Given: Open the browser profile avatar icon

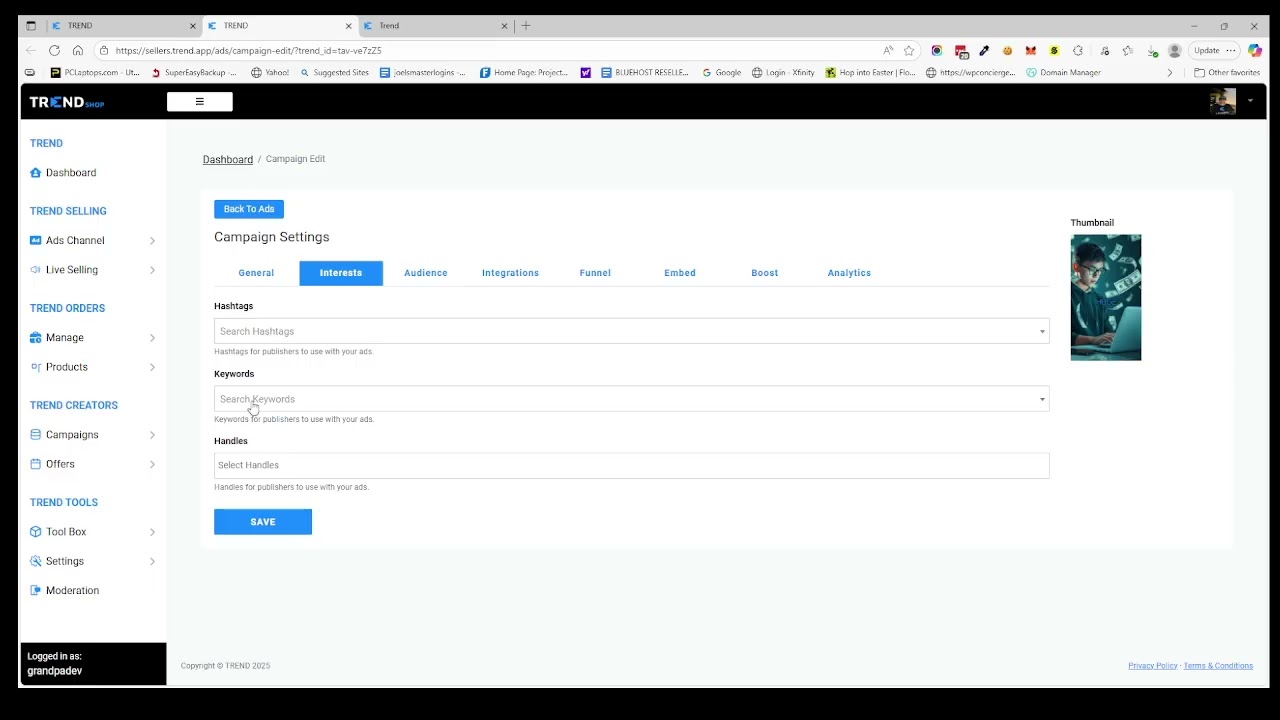Looking at the screenshot, I should pyautogui.click(x=1175, y=50).
